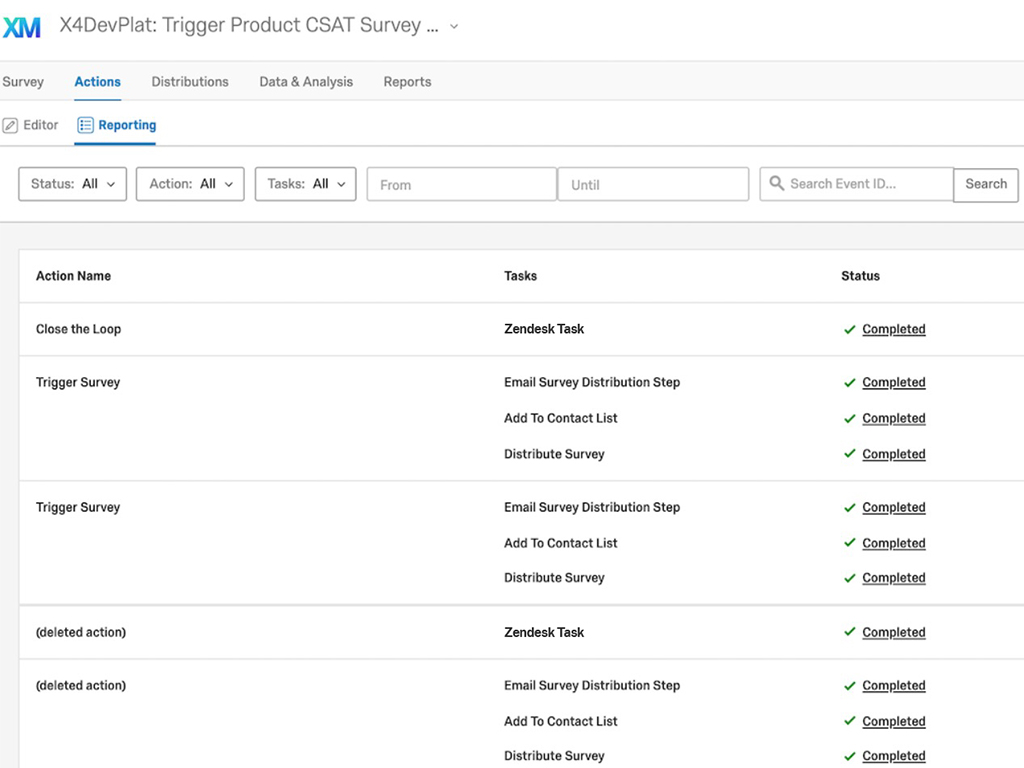Open the Status filter dropdown
This screenshot has height=768, width=1024.
[71, 184]
